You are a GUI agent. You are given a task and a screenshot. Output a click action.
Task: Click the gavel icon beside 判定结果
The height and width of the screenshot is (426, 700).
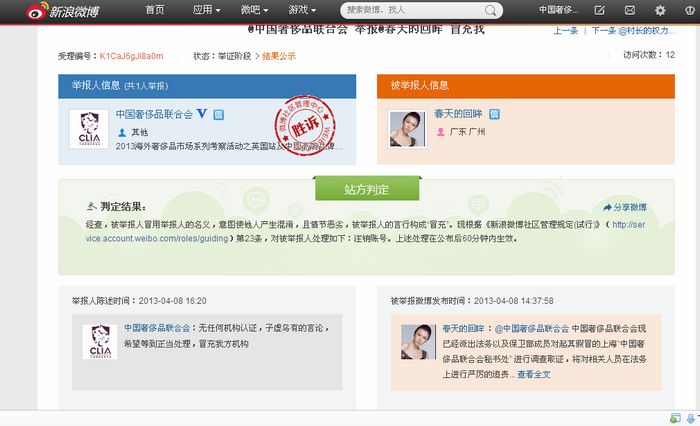click(92, 206)
